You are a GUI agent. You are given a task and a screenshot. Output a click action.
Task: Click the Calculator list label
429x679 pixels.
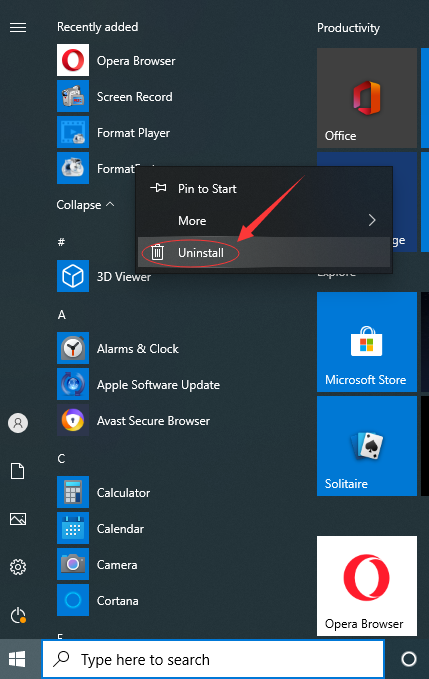point(123,492)
